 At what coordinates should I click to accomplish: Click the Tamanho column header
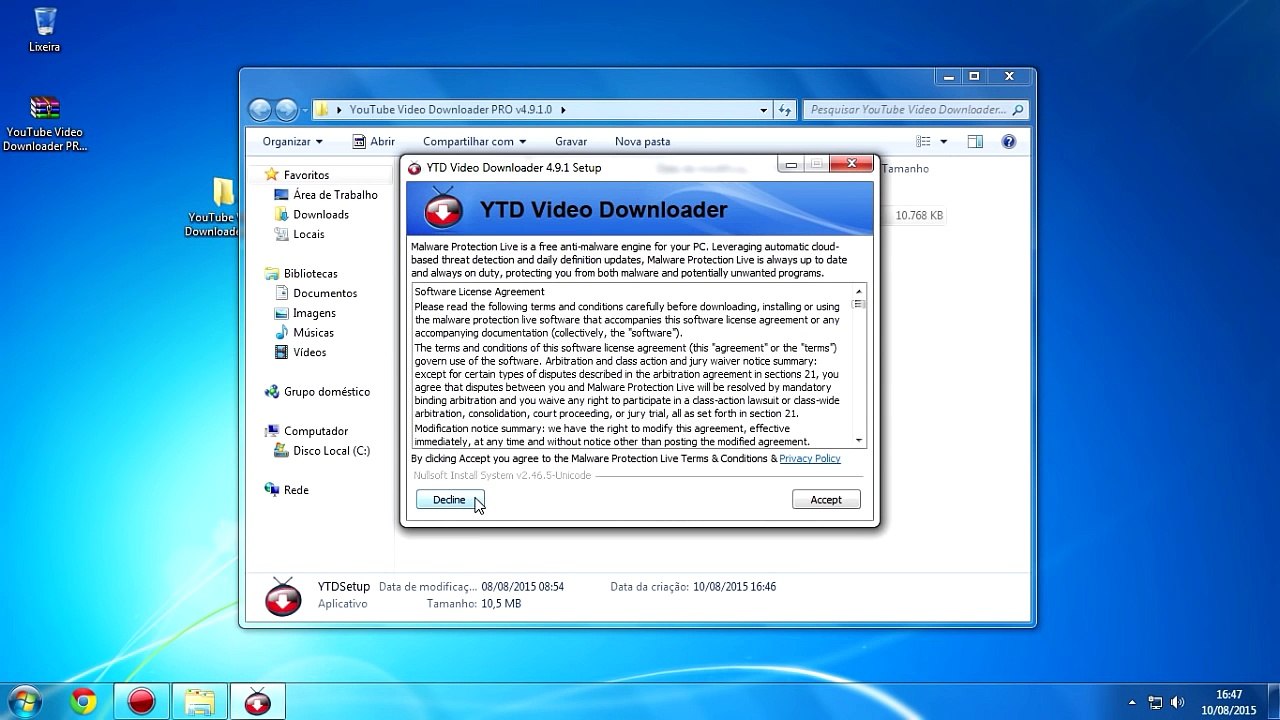(905, 169)
